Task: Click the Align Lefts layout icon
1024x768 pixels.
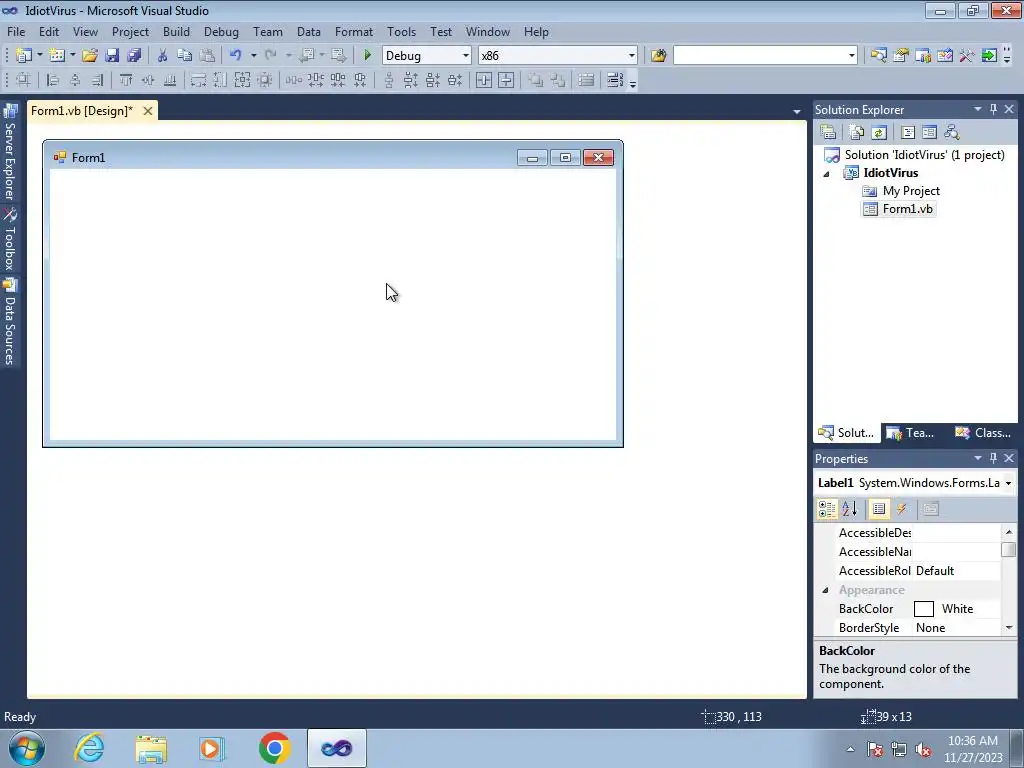Action: click(x=53, y=80)
